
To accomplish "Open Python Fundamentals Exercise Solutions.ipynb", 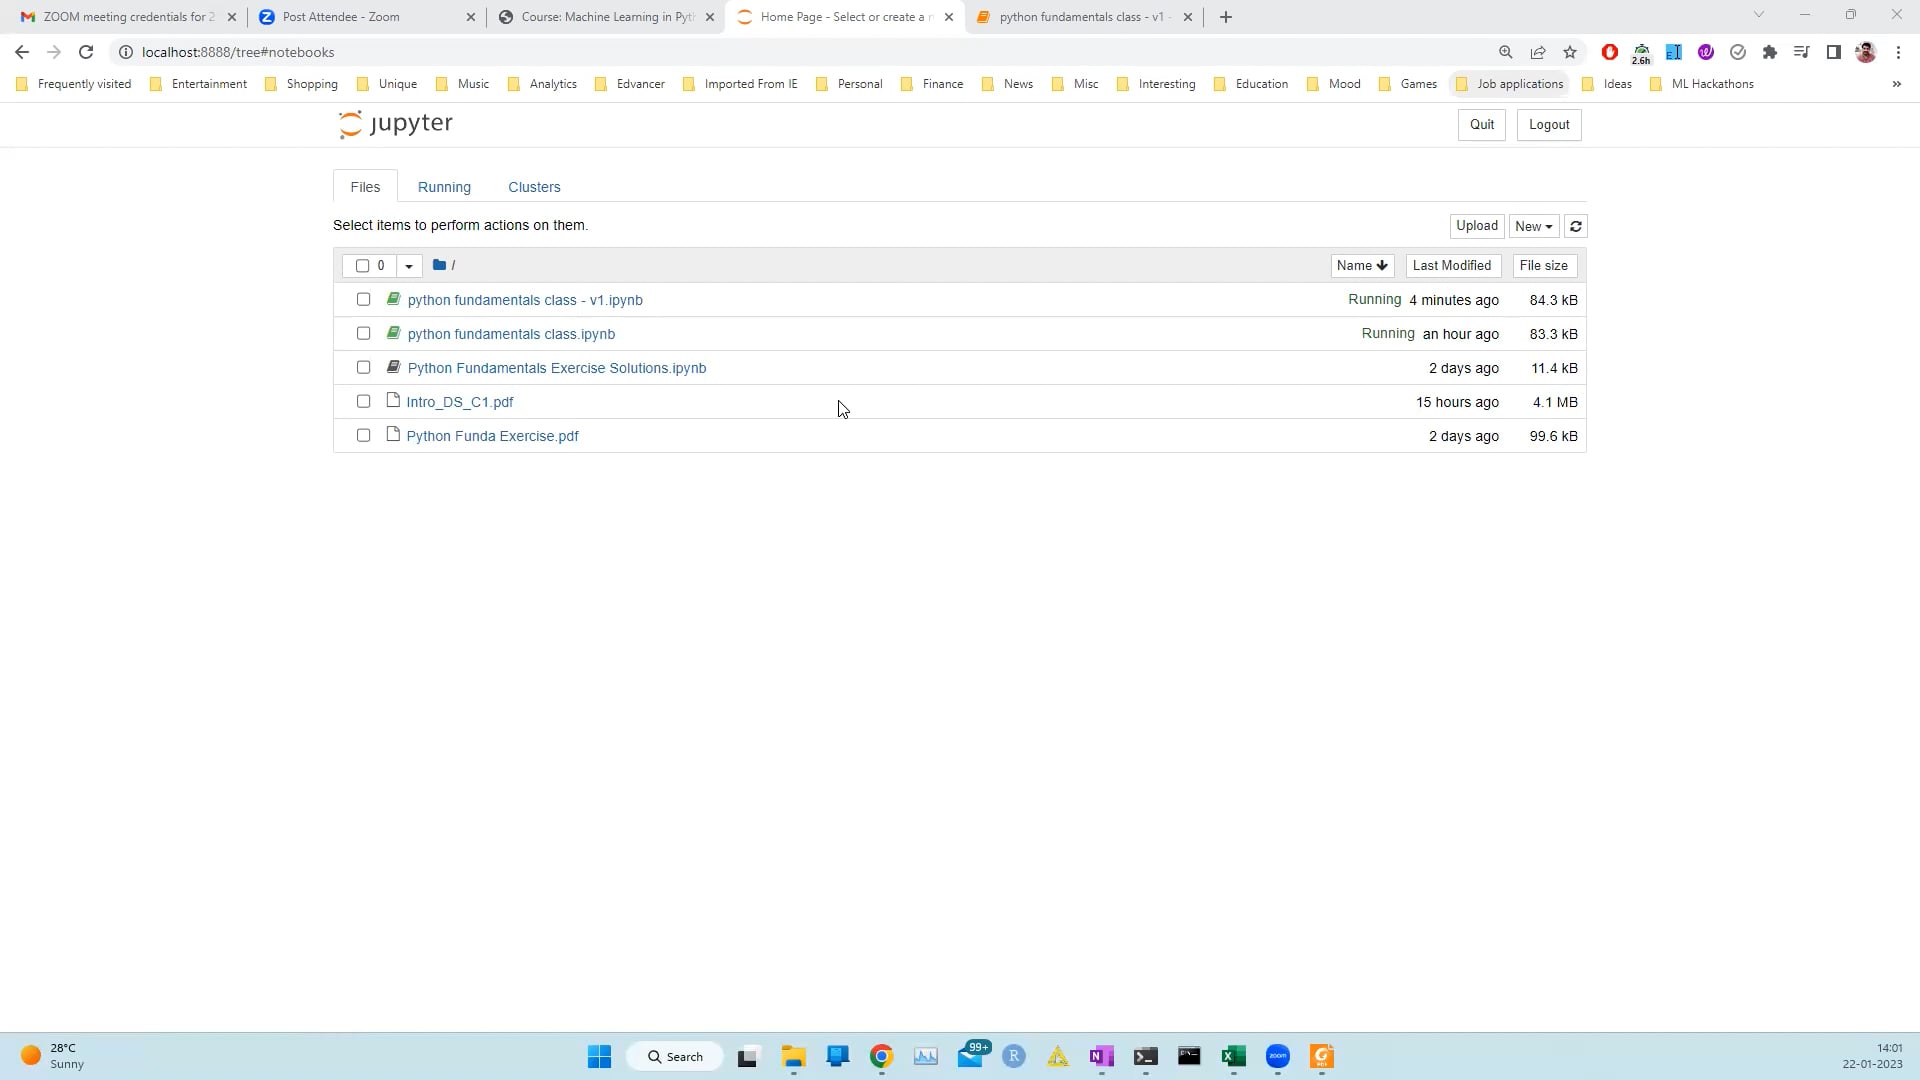I will tap(557, 368).
